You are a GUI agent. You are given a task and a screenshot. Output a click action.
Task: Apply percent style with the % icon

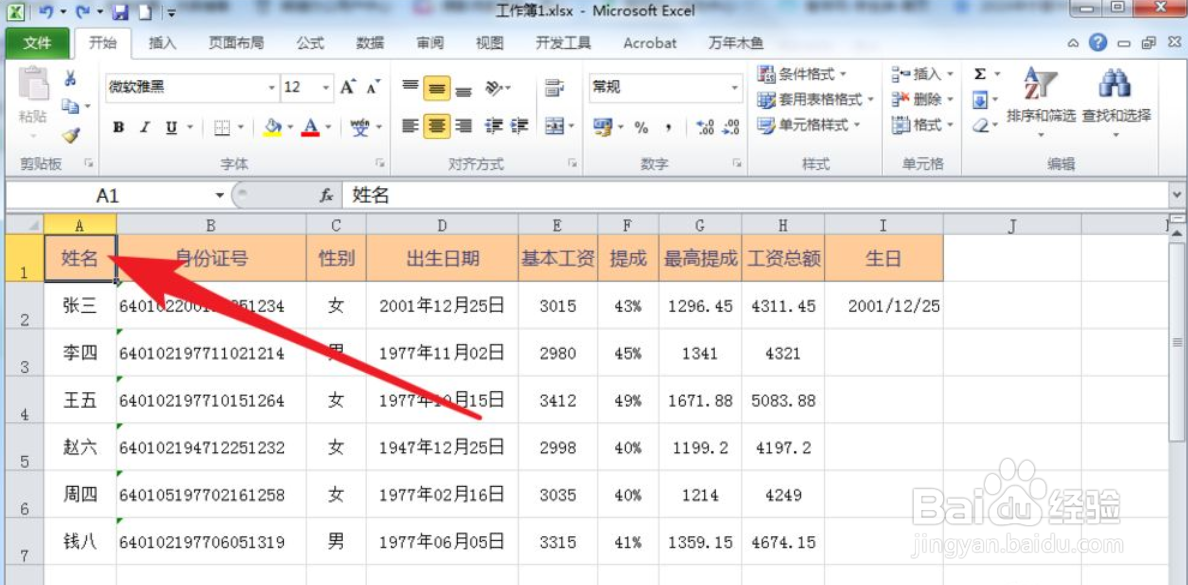pos(640,126)
